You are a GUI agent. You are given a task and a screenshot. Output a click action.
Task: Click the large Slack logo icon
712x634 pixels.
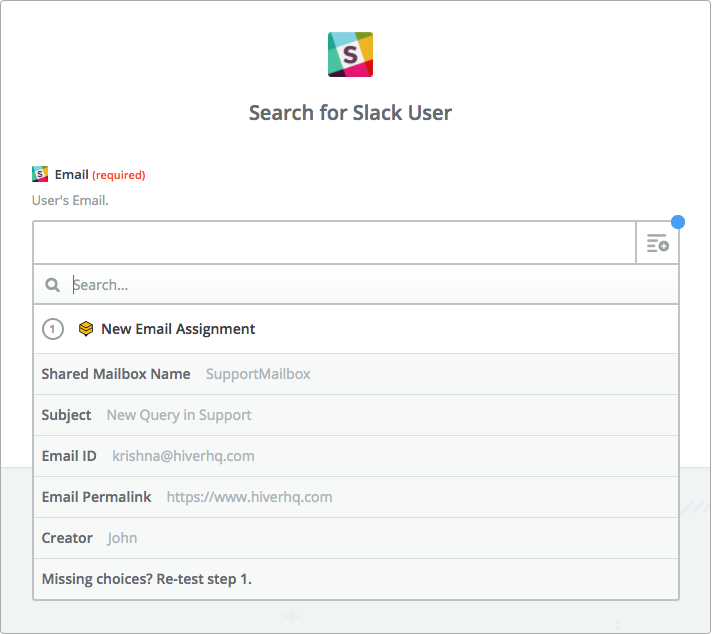pos(350,54)
